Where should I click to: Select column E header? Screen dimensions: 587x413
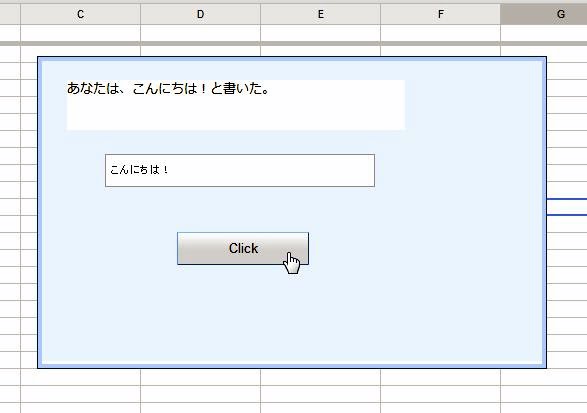click(x=320, y=14)
